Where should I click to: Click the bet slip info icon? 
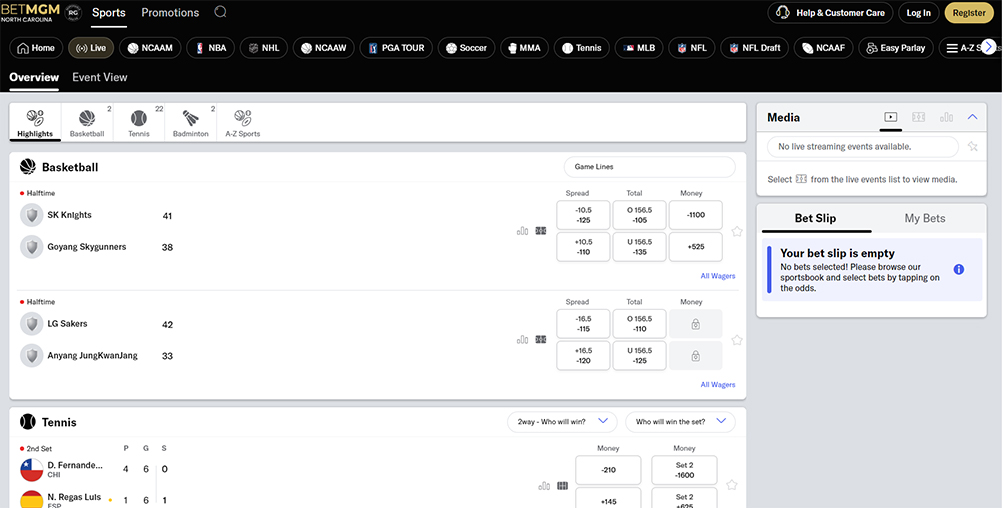(x=959, y=270)
